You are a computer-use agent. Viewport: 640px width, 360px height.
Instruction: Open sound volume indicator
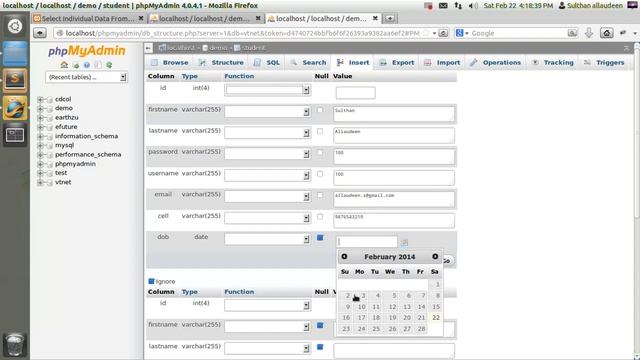(x=473, y=6)
